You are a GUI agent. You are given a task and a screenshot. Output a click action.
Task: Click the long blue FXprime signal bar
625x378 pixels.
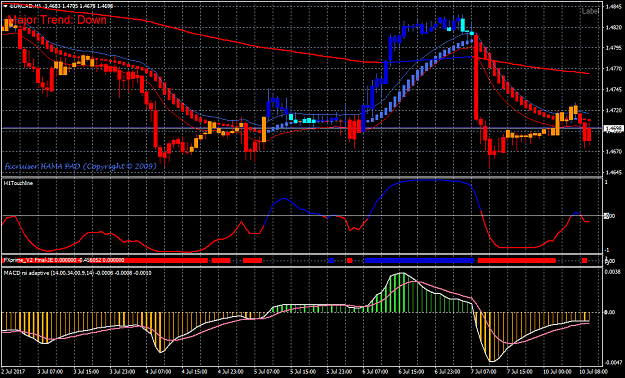pos(419,260)
